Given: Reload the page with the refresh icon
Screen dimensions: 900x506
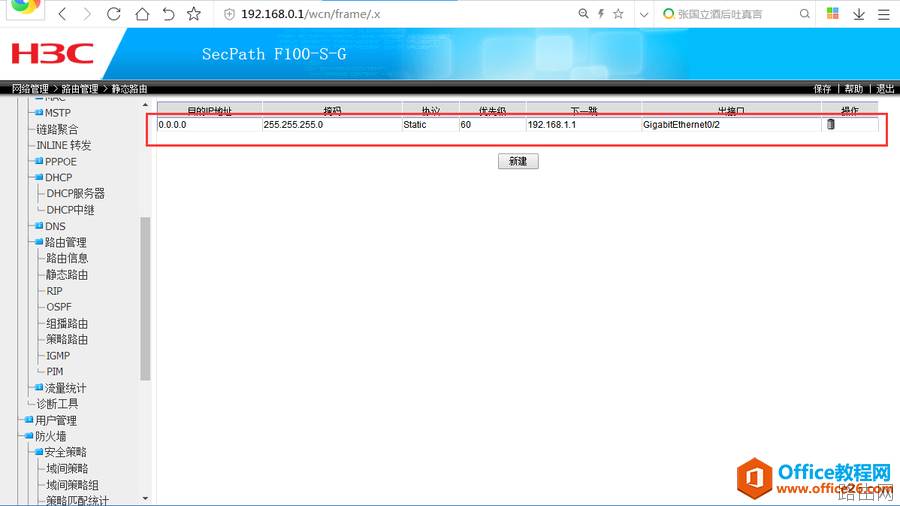Looking at the screenshot, I should [114, 14].
